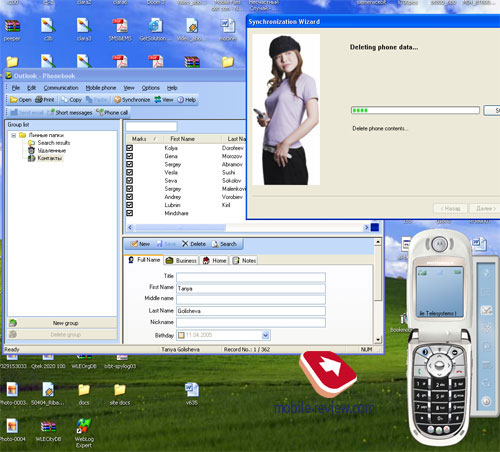Open the Help menu

pyautogui.click(x=172, y=88)
